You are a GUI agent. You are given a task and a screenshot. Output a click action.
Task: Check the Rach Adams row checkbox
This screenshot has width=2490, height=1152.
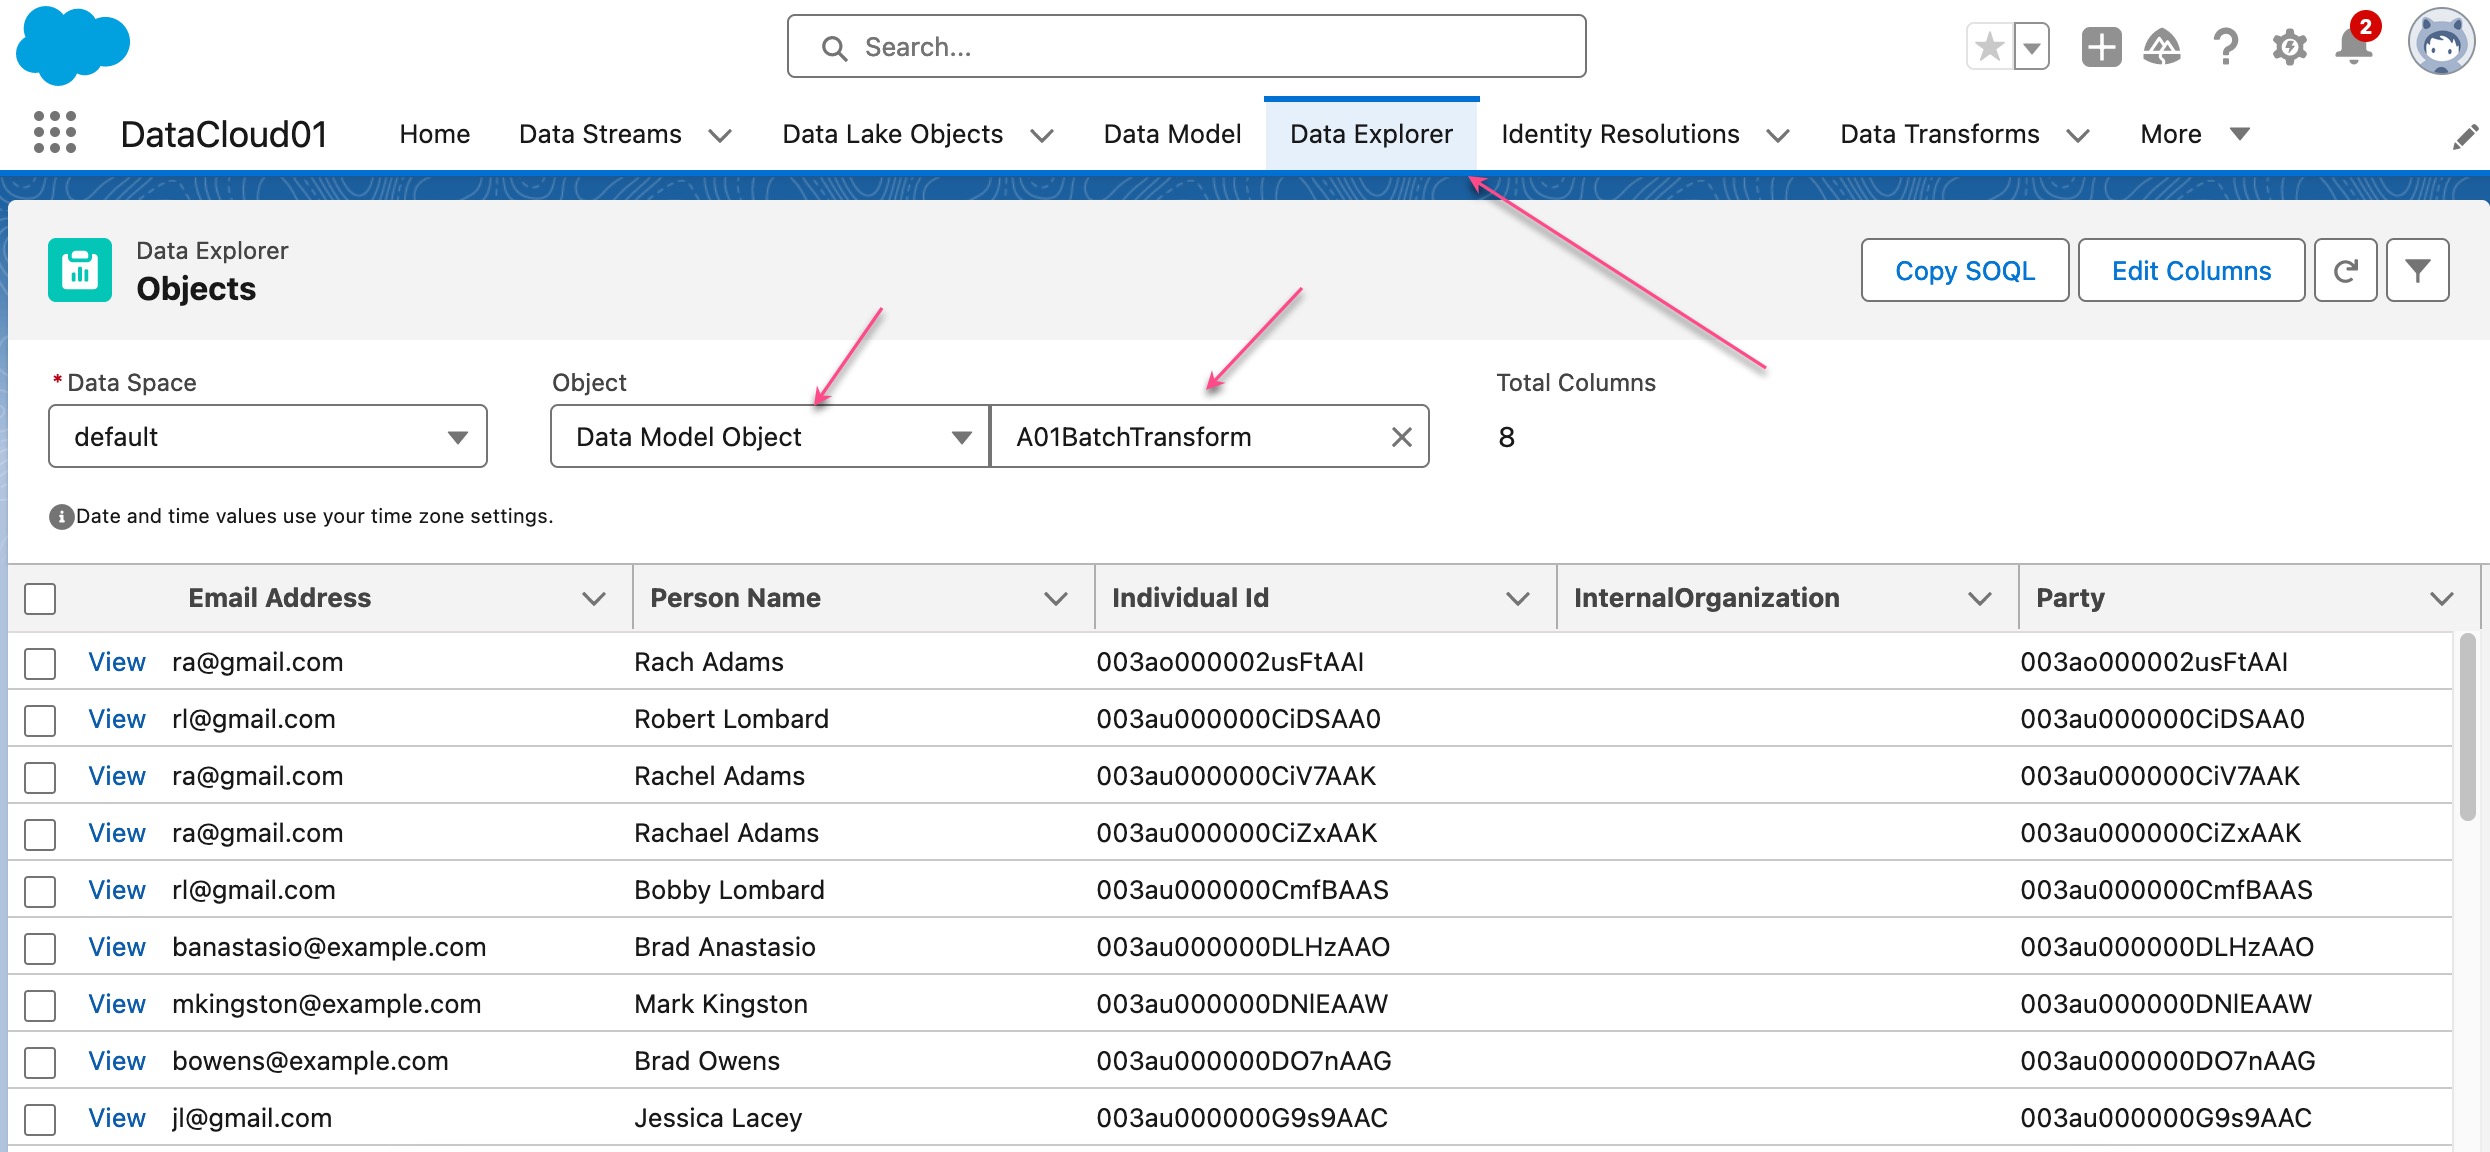point(40,663)
